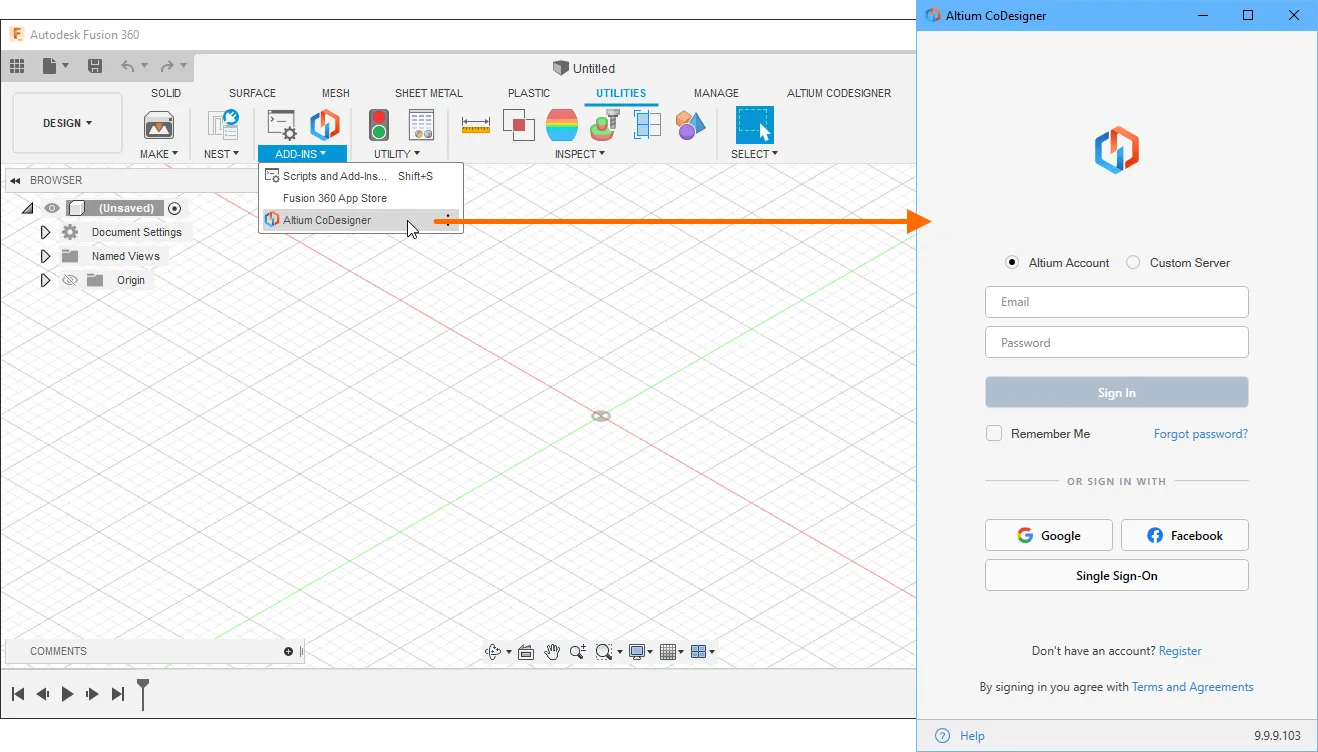
Task: Open the ALTIUM CODESIGNER tab
Action: [839, 93]
